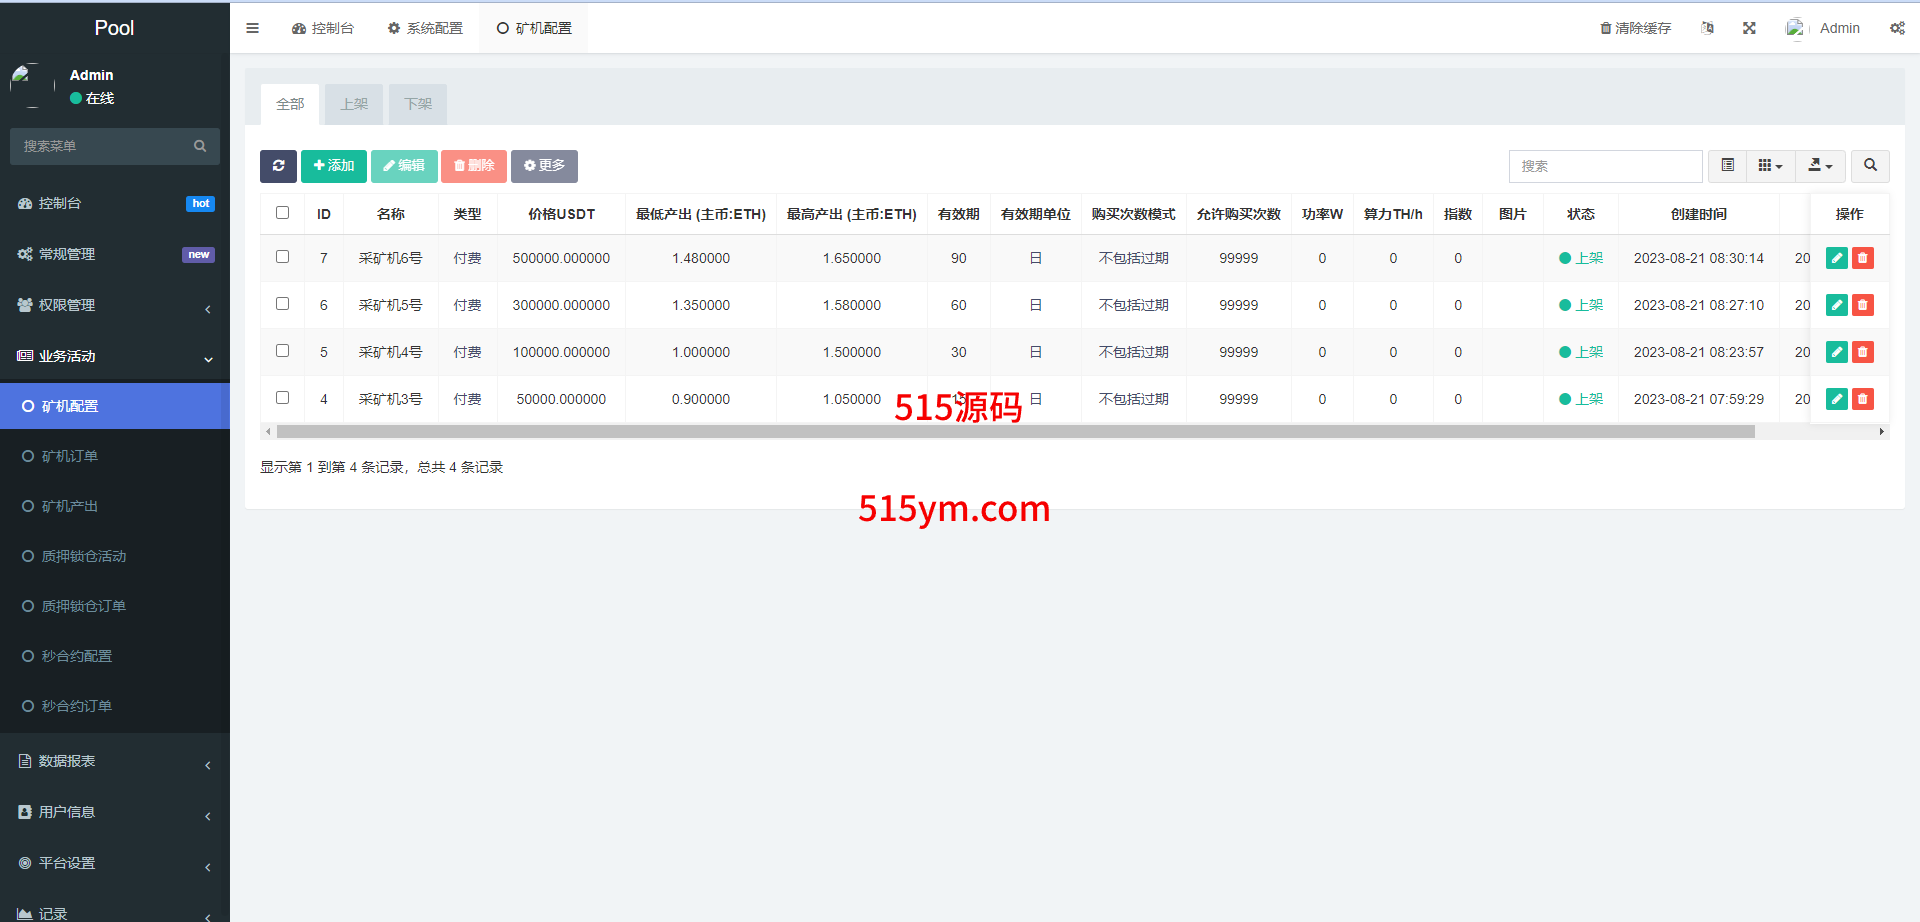Click the fullscreen icon in top bar
The height and width of the screenshot is (922, 1920).
click(1749, 28)
